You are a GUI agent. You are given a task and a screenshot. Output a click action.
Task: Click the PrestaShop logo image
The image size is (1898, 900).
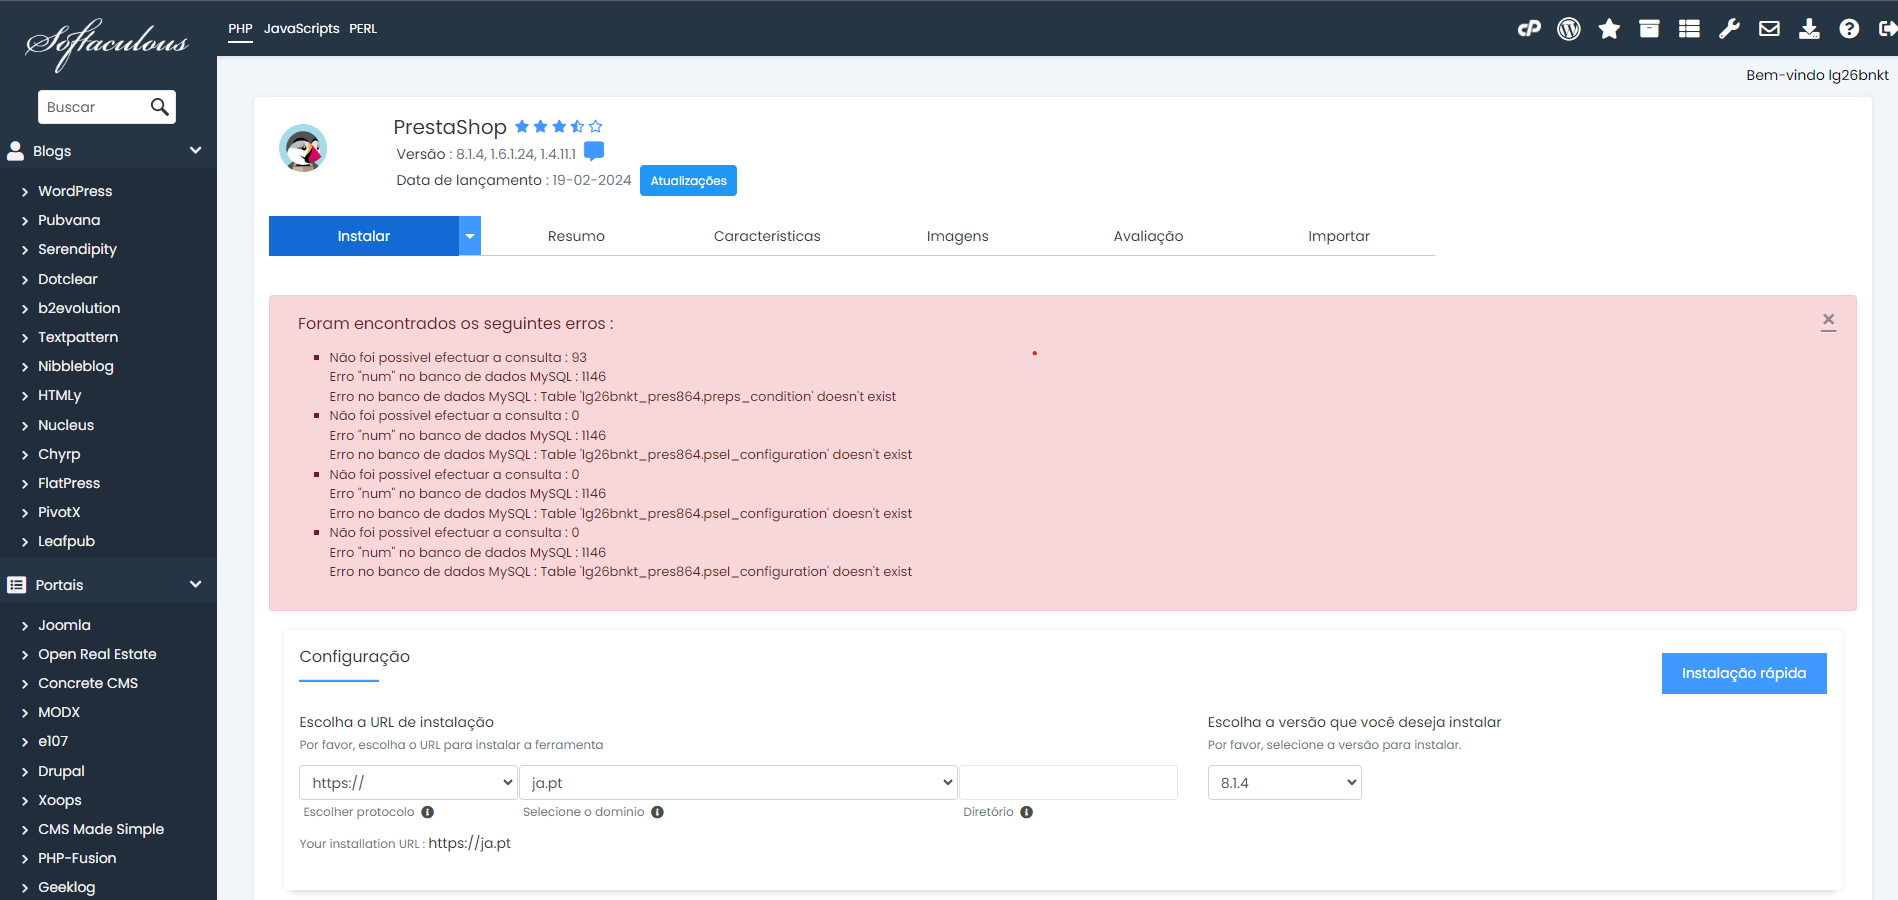tap(303, 149)
